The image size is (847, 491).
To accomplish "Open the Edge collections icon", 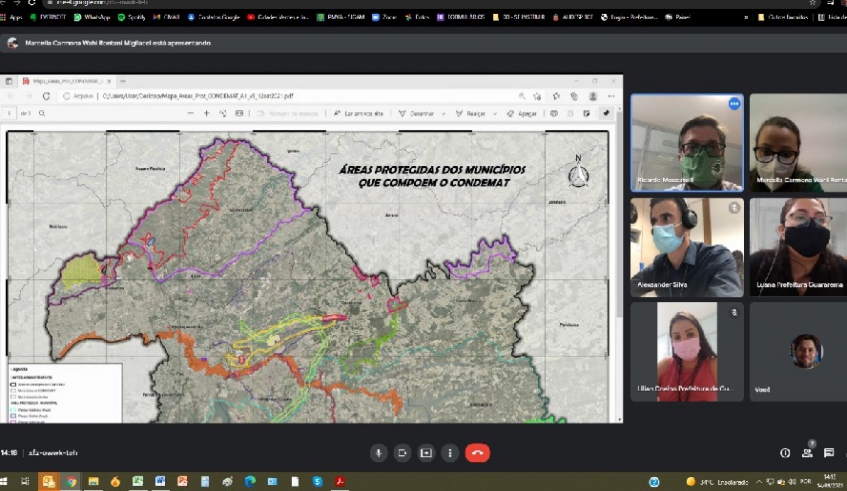I will pyautogui.click(x=574, y=96).
